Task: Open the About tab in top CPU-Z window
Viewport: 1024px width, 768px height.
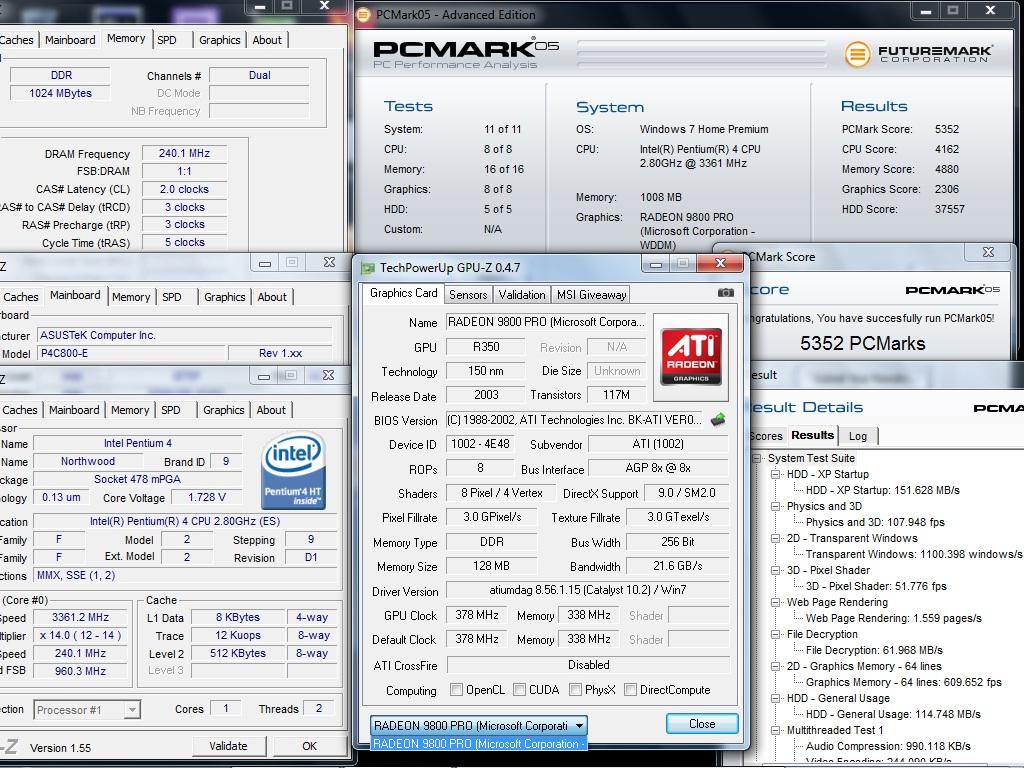Action: pyautogui.click(x=267, y=40)
